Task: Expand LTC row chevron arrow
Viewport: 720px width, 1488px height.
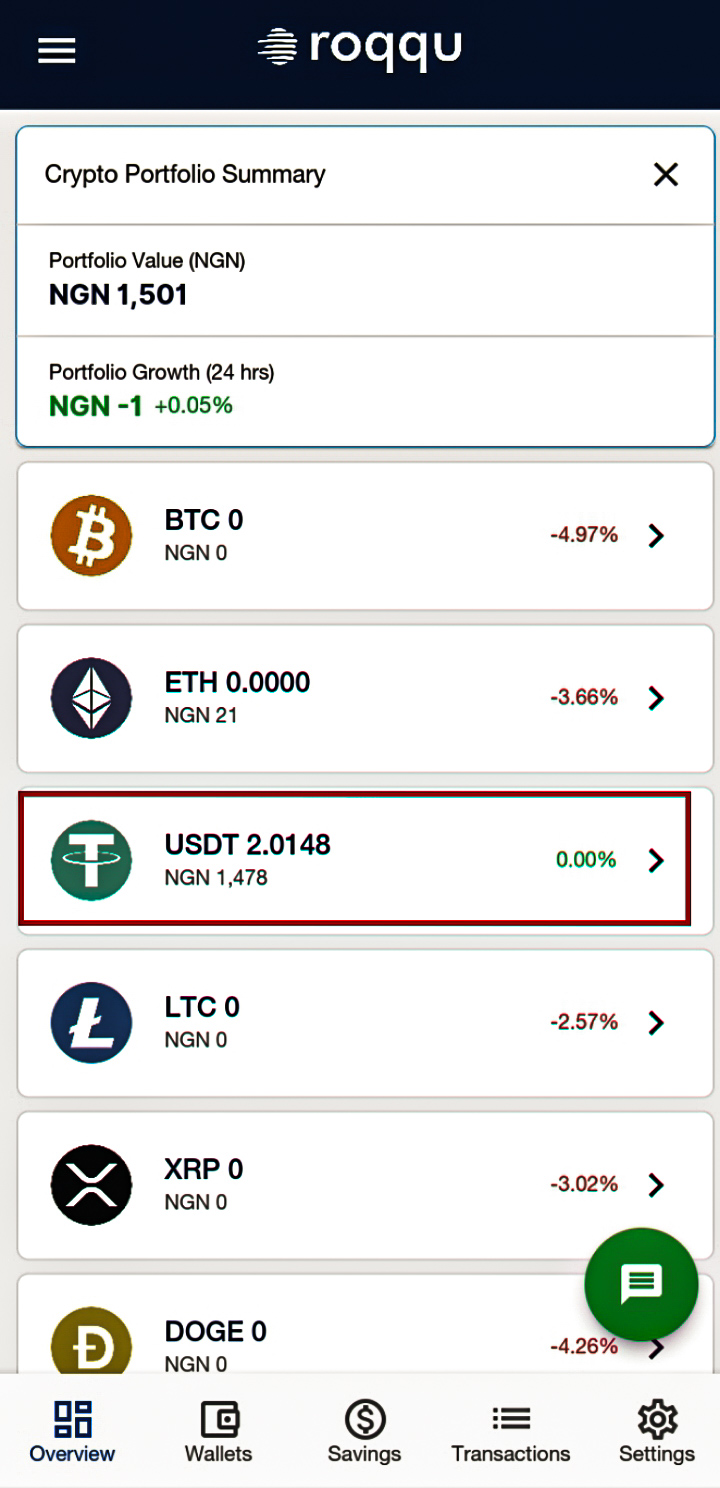Action: [x=656, y=1022]
